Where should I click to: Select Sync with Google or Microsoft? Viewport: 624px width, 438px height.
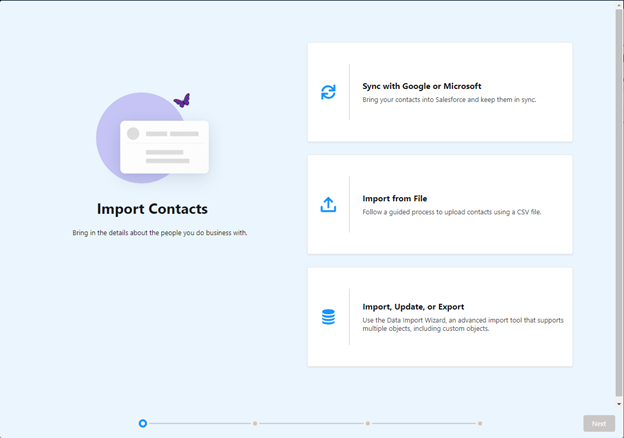tap(421, 86)
